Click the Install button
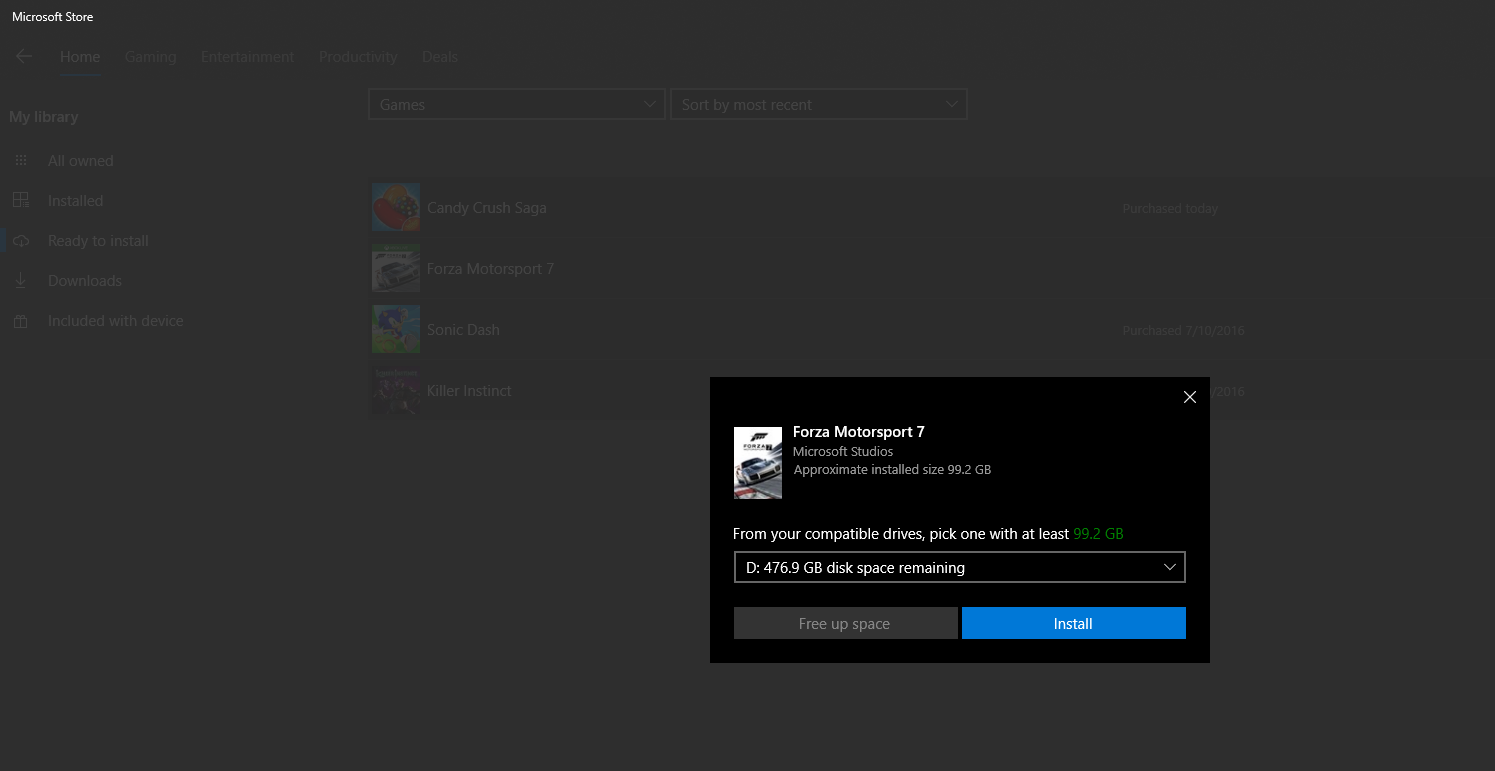 [x=1074, y=623]
